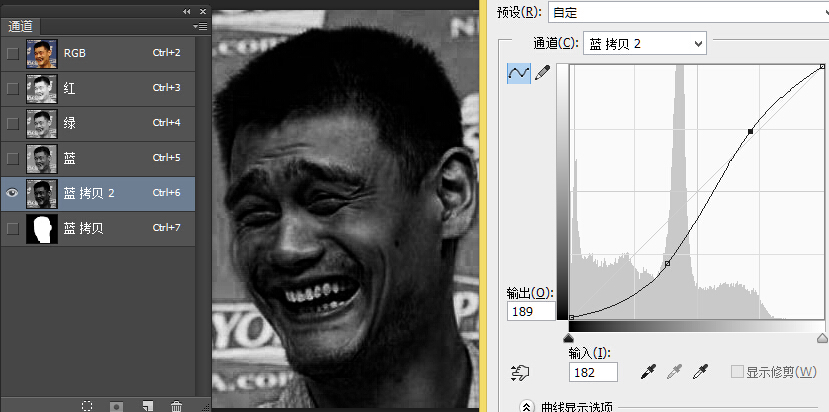Viewport: 829px width, 412px height.
Task: Pick the white point eyedropper
Action: 701,372
